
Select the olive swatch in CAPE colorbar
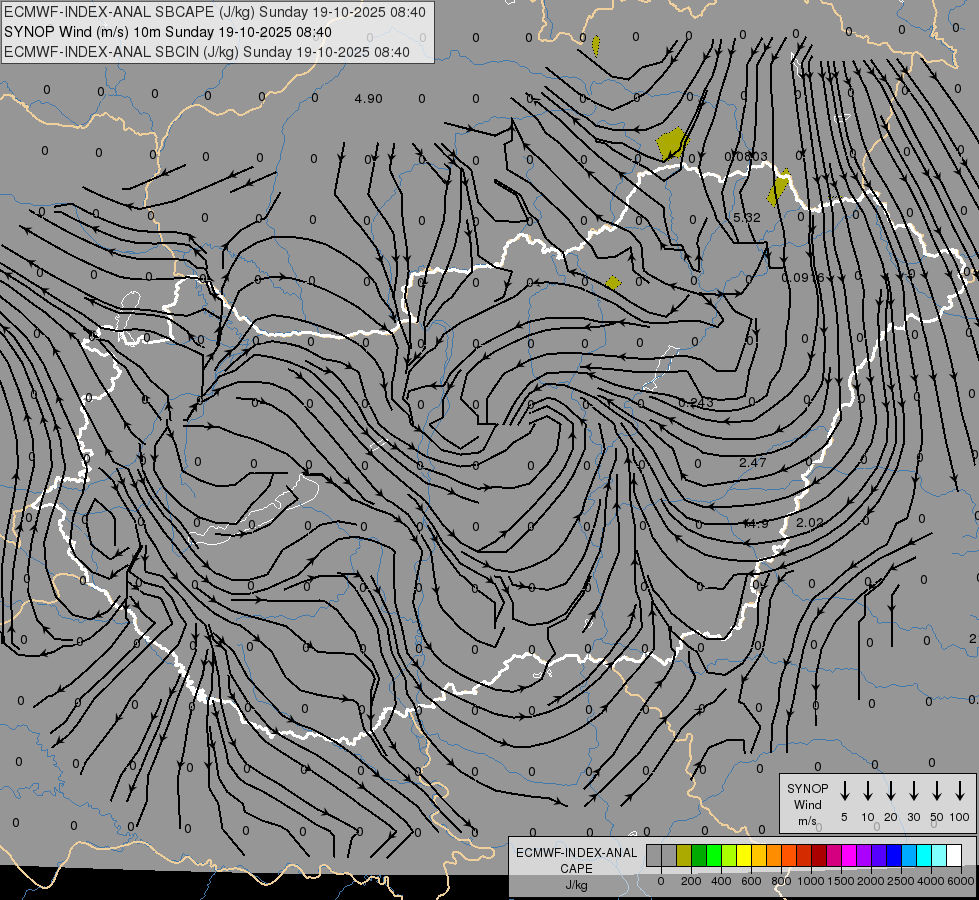pyautogui.click(x=684, y=855)
